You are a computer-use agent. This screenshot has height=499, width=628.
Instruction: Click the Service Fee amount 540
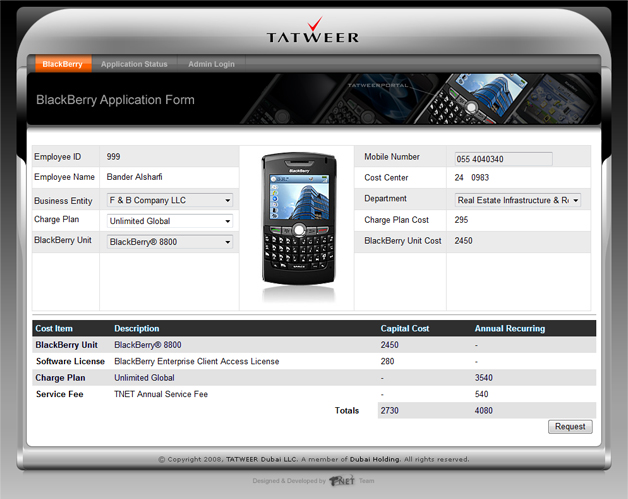point(482,394)
